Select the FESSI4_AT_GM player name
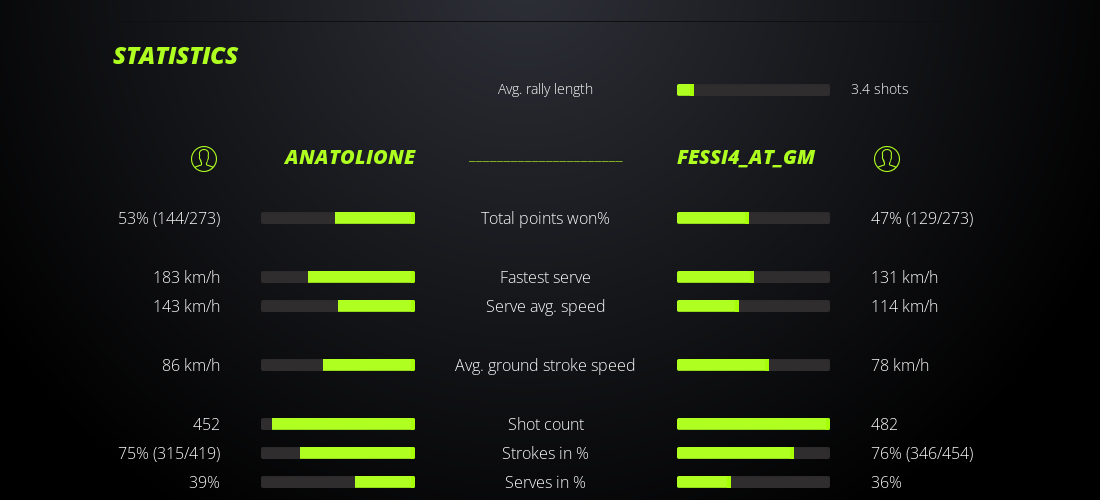 pos(746,157)
